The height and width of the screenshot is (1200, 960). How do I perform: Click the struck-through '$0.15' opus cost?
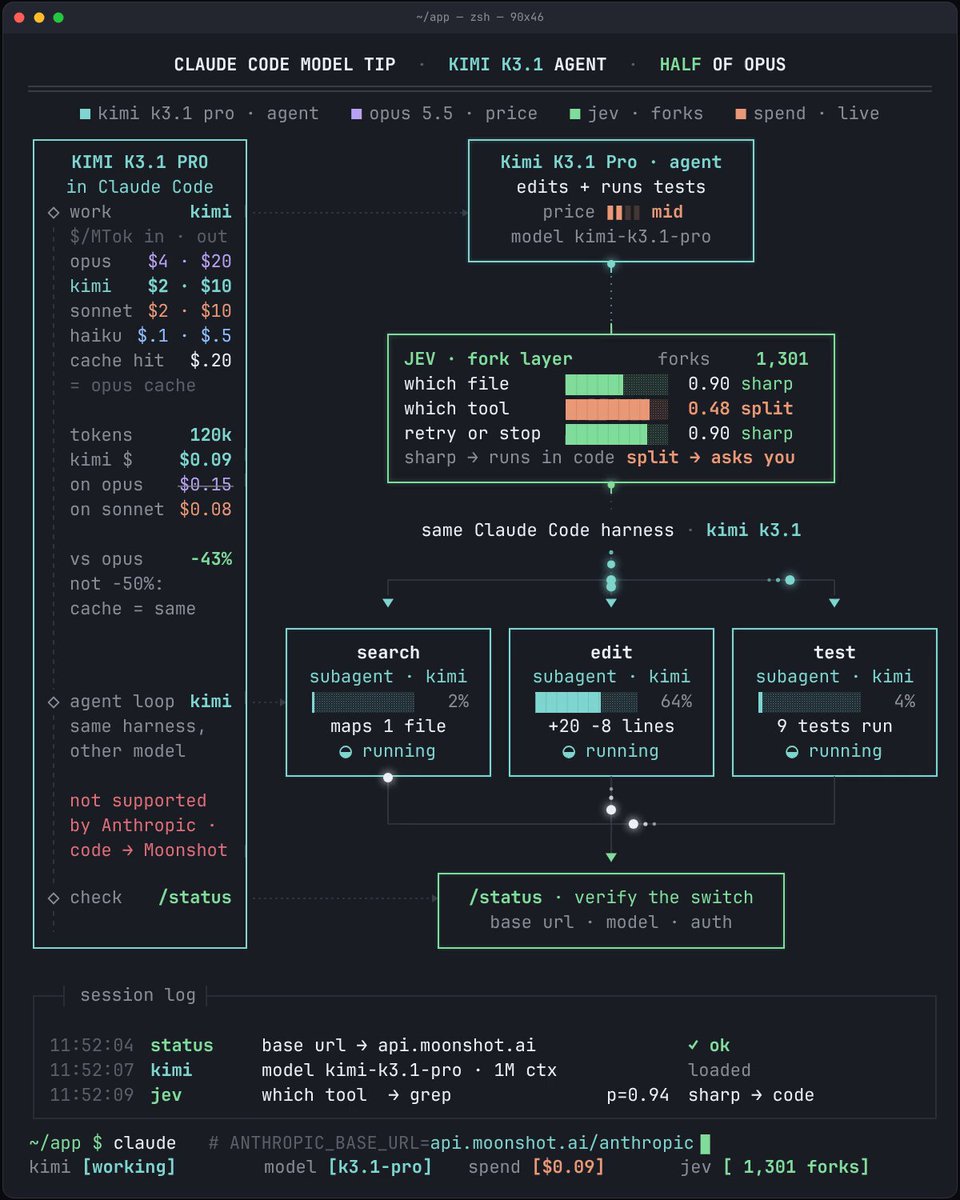point(205,485)
